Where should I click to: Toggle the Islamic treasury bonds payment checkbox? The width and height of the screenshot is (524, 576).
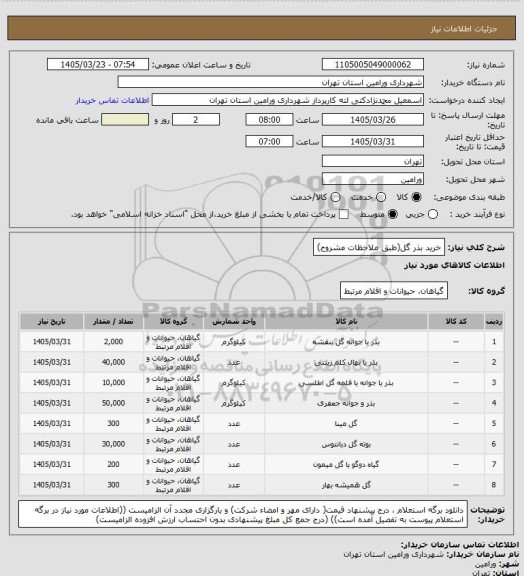pos(344,214)
